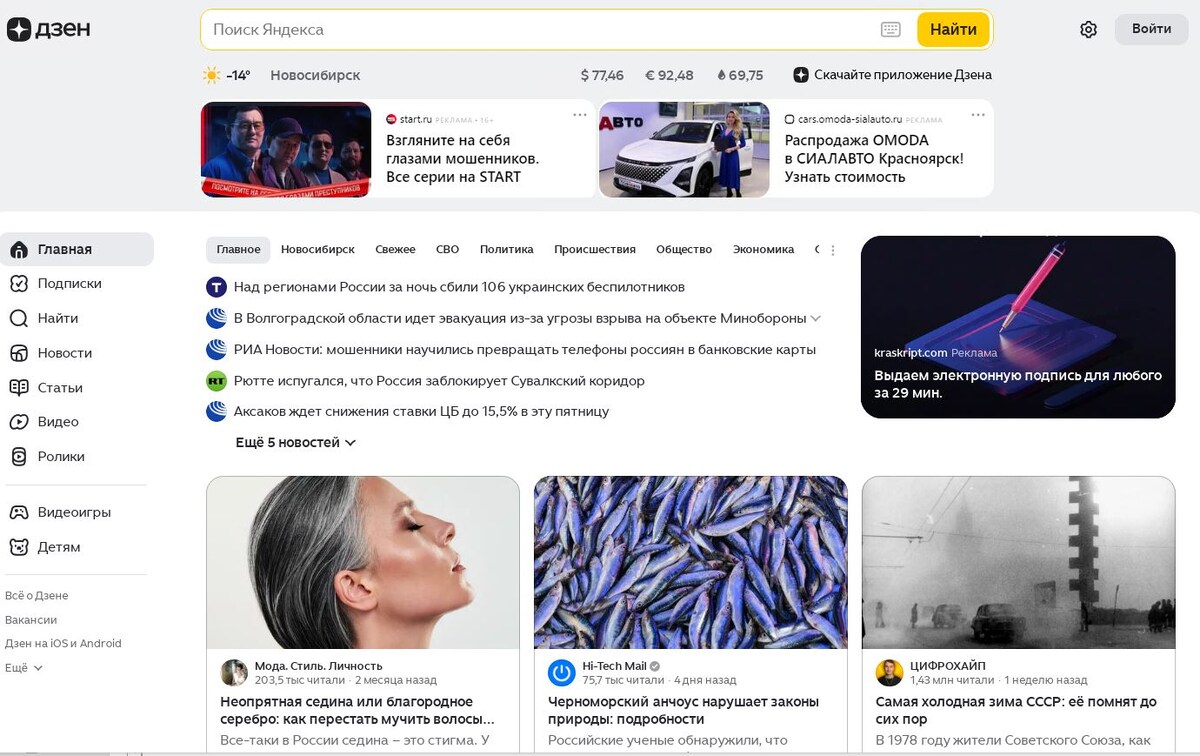Click Найти magnifier icon in sidebar
Image resolution: width=1200 pixels, height=756 pixels.
coord(19,318)
